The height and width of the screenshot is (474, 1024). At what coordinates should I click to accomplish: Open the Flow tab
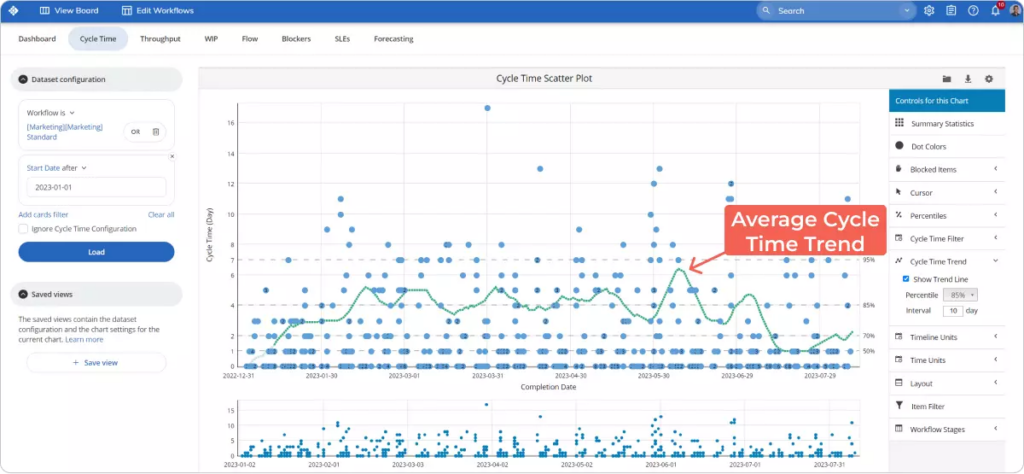click(249, 39)
